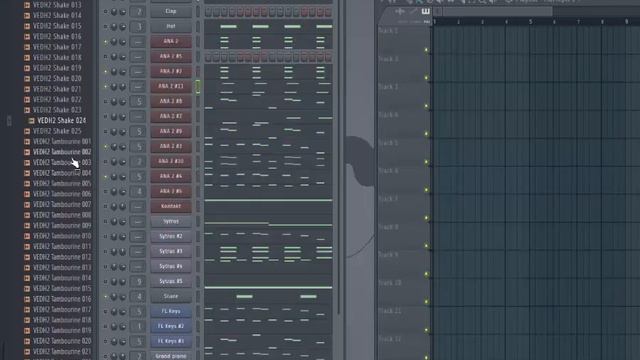The height and width of the screenshot is (360, 640).
Task: Open the FL Keys #3 channel button
Action: click(x=171, y=341)
